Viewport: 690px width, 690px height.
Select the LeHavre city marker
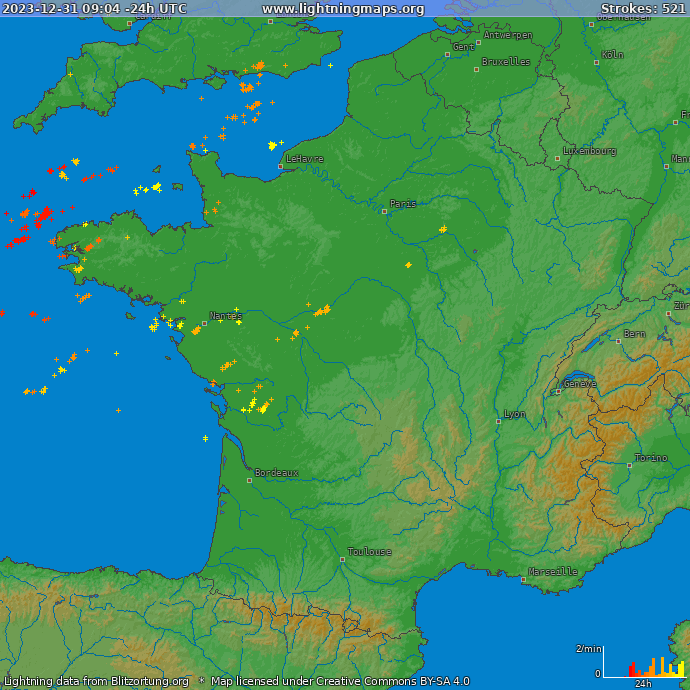(x=281, y=166)
